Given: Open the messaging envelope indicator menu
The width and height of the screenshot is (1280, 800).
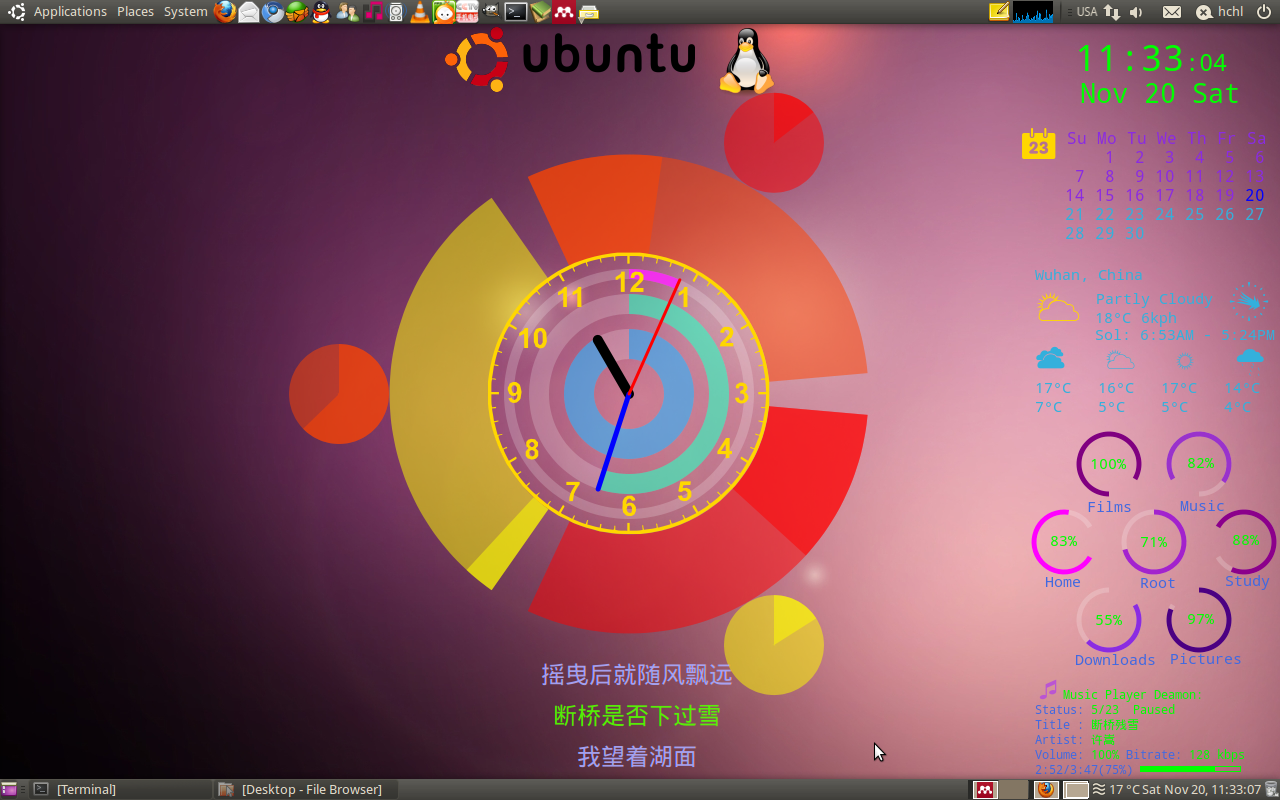Looking at the screenshot, I should click(x=1172, y=12).
